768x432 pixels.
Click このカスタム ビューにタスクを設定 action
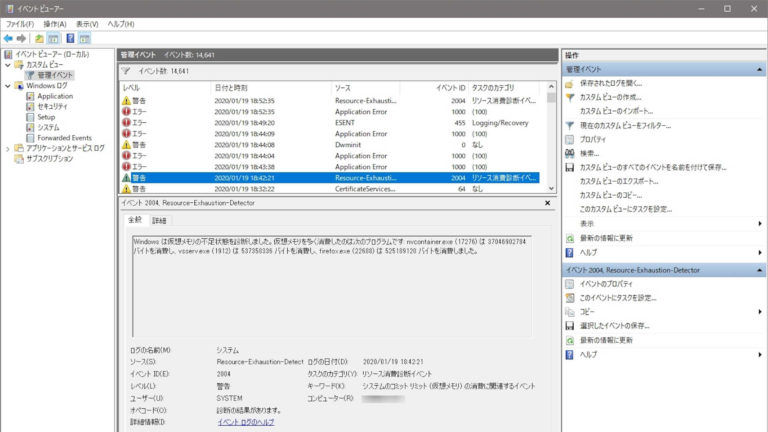pyautogui.click(x=626, y=209)
